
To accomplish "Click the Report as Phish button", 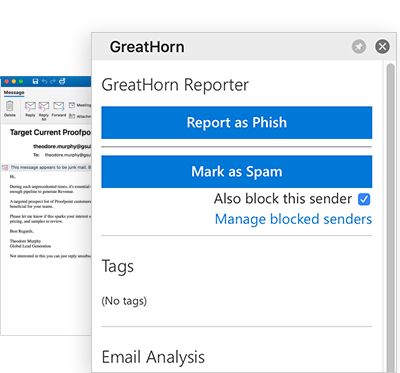I will [237, 123].
